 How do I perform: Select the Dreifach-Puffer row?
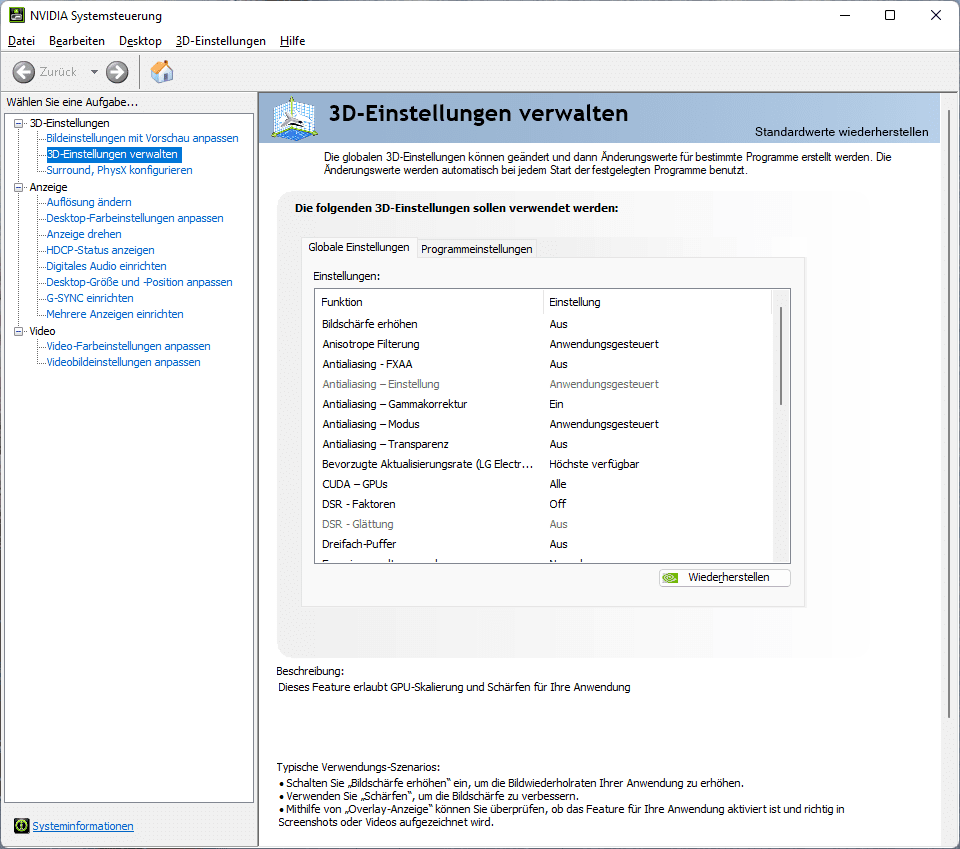[544, 544]
